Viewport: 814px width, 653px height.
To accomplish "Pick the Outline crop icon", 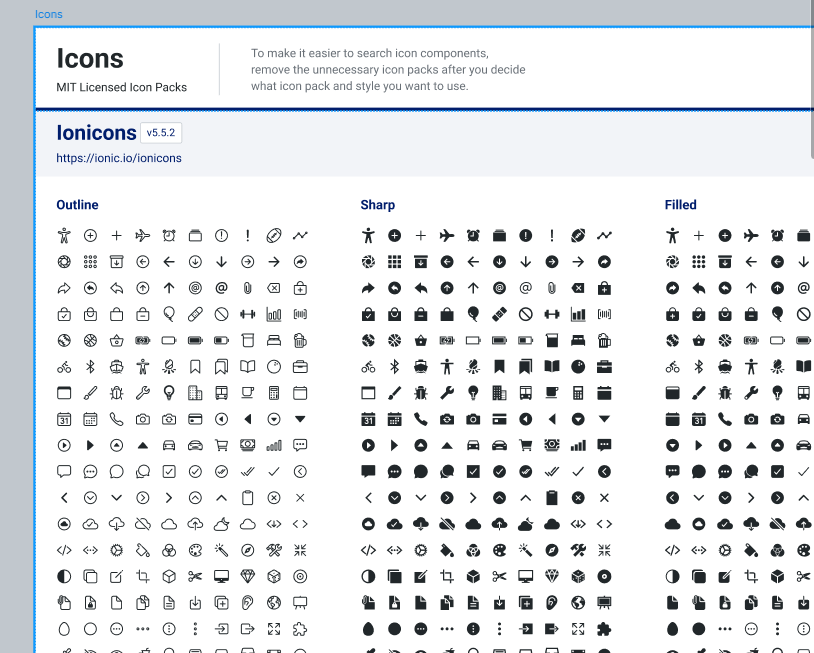I will pyautogui.click(x=142, y=577).
